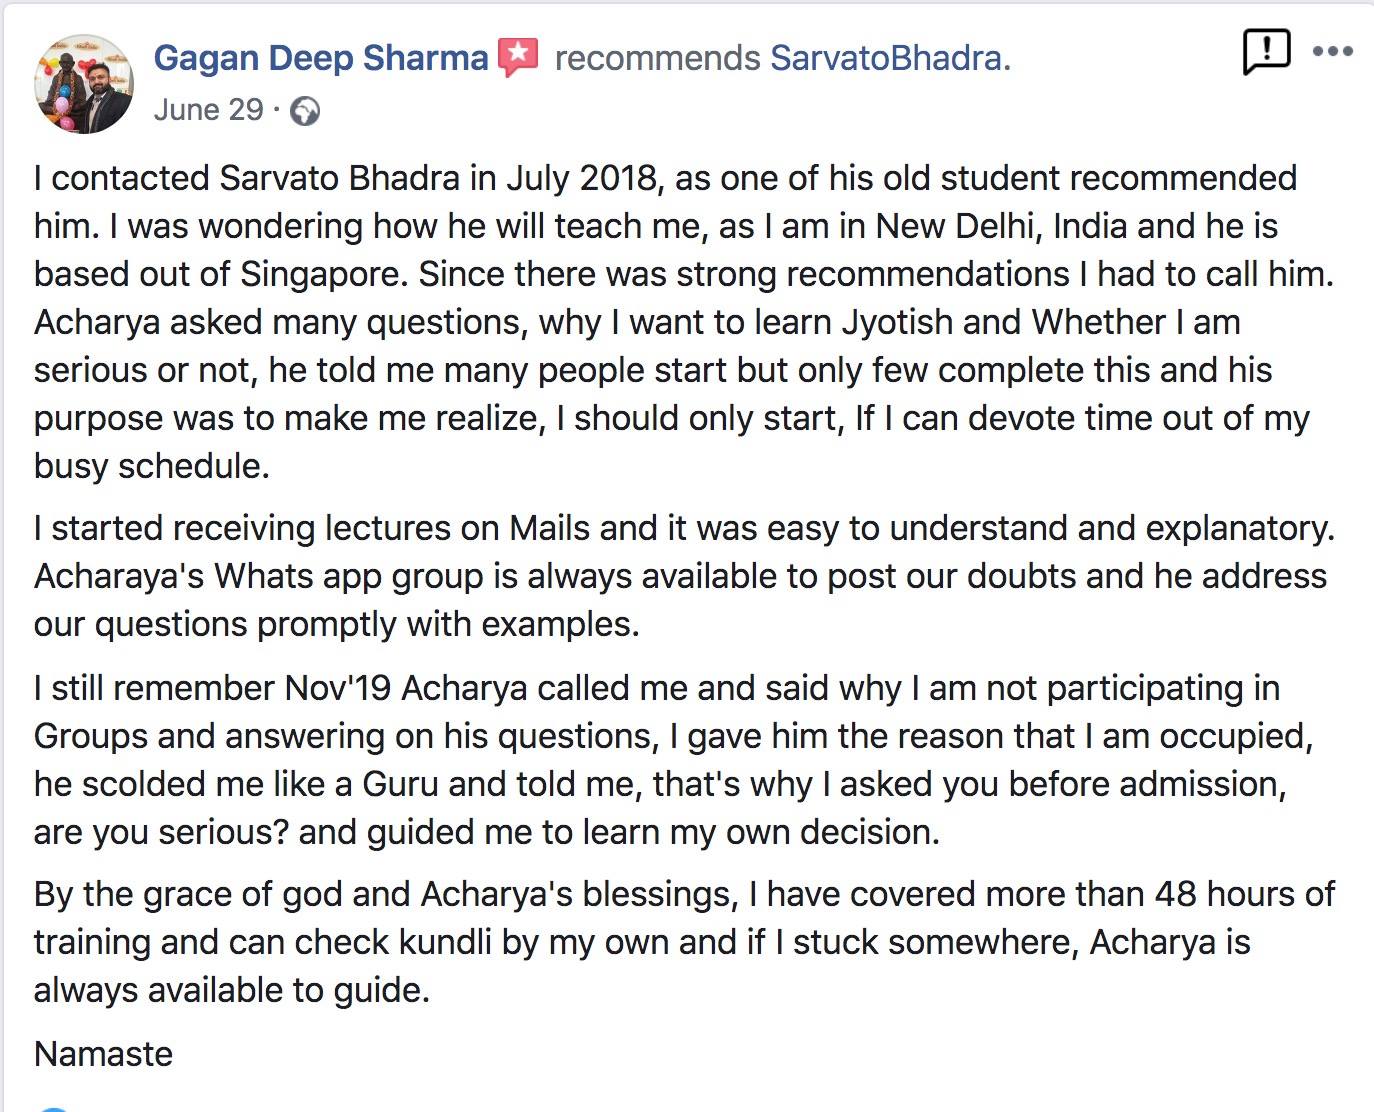Click the word "Jyotish" in the review
Image resolution: width=1374 pixels, height=1112 pixels.
tap(896, 322)
